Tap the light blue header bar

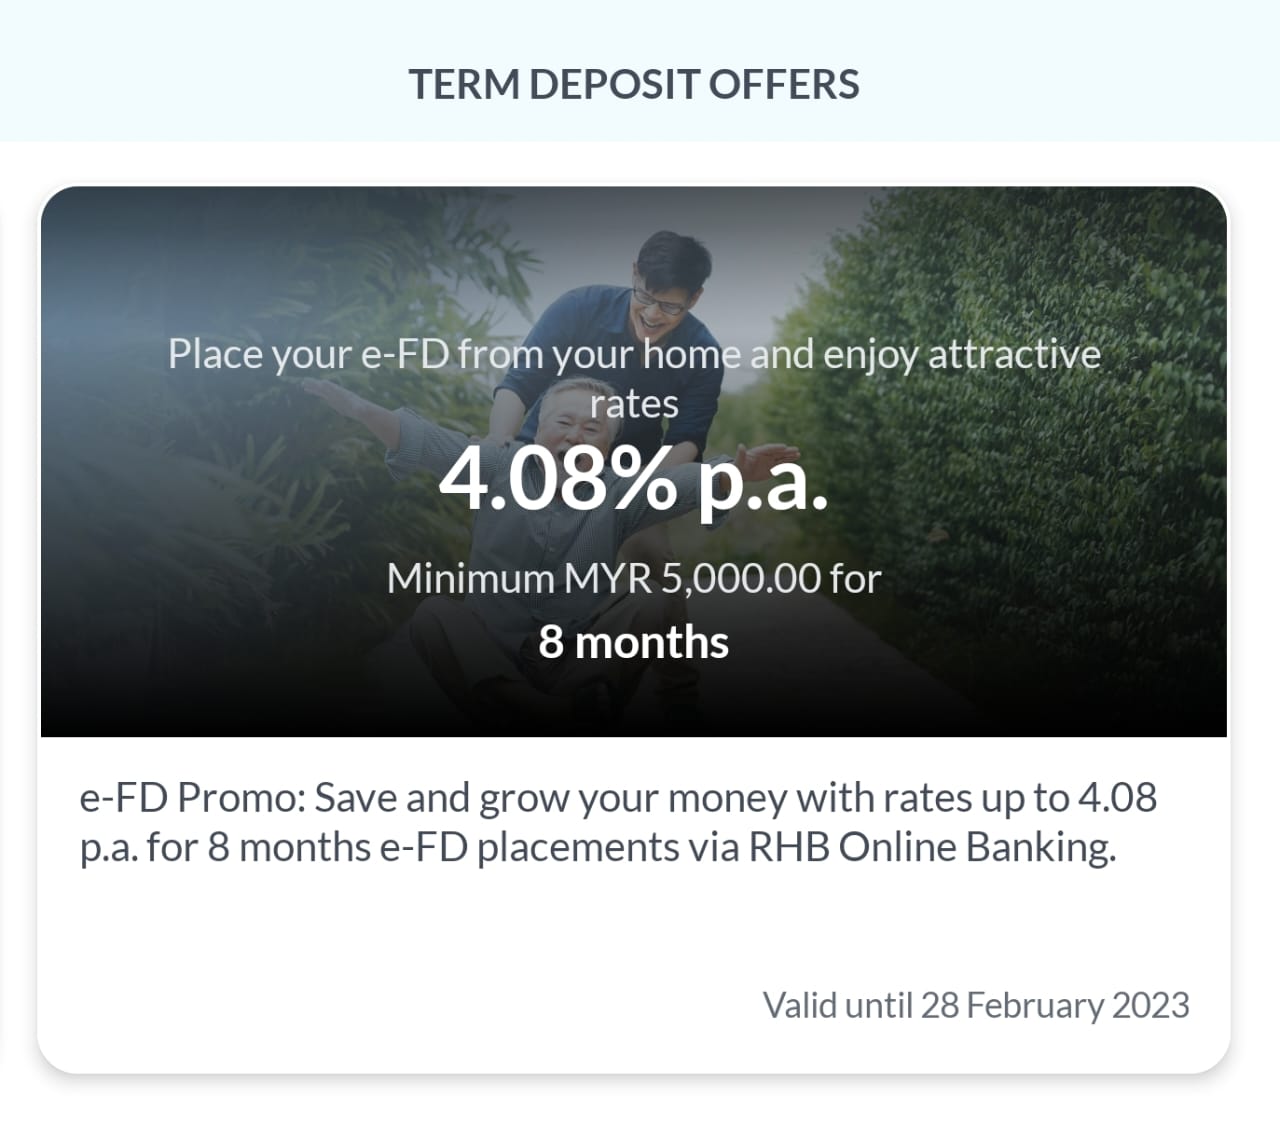click(x=640, y=70)
